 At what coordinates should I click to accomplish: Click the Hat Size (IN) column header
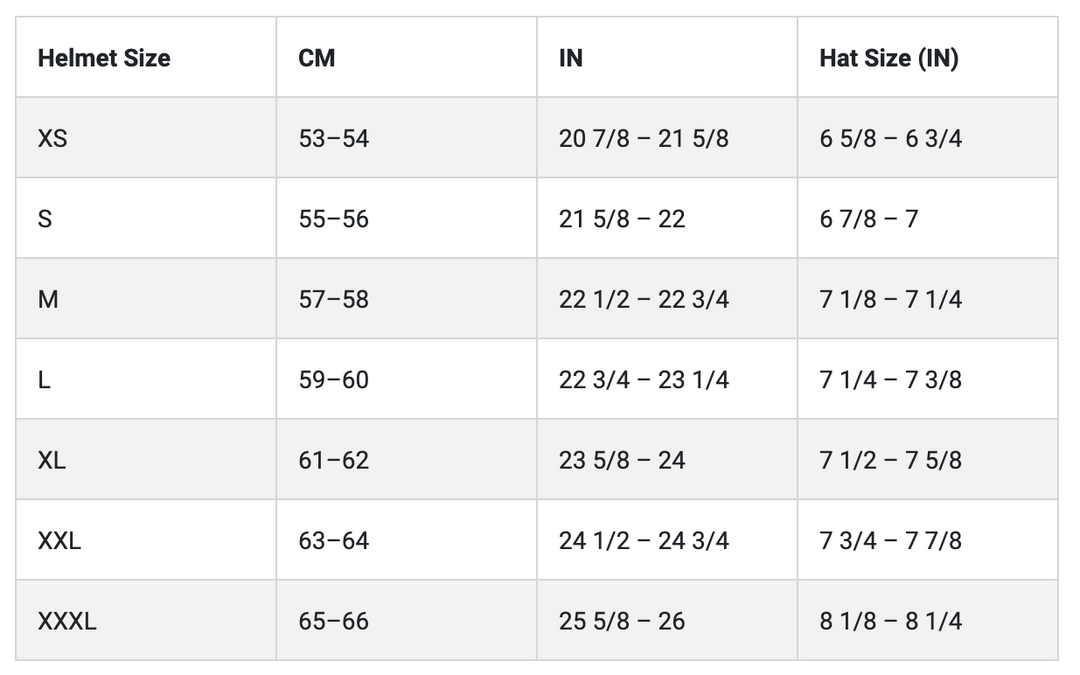(889, 58)
